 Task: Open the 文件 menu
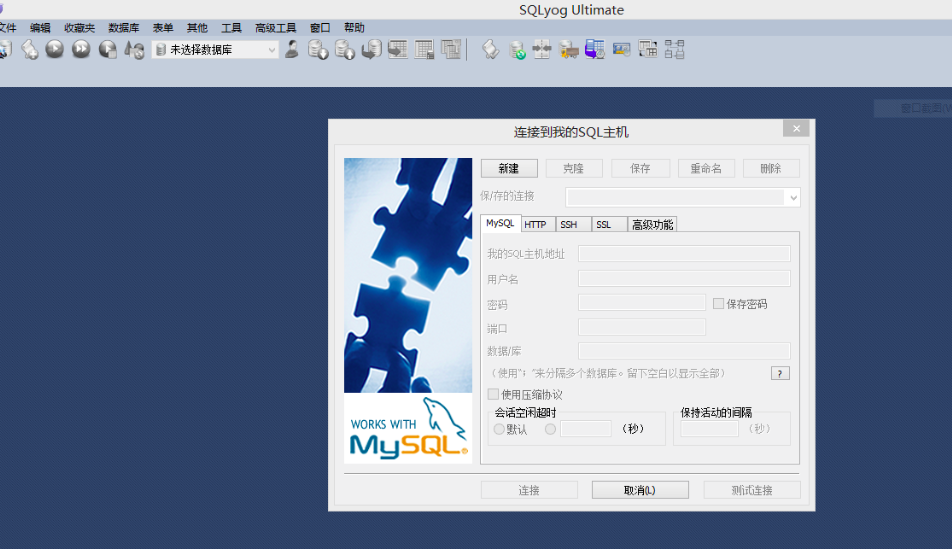(7, 27)
